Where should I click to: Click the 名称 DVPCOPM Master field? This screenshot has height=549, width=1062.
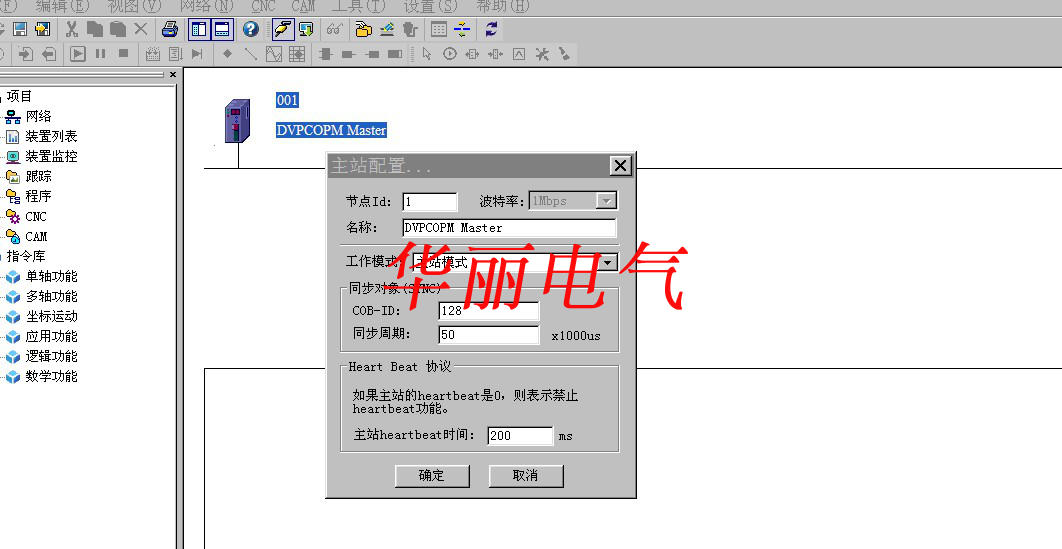pos(509,228)
